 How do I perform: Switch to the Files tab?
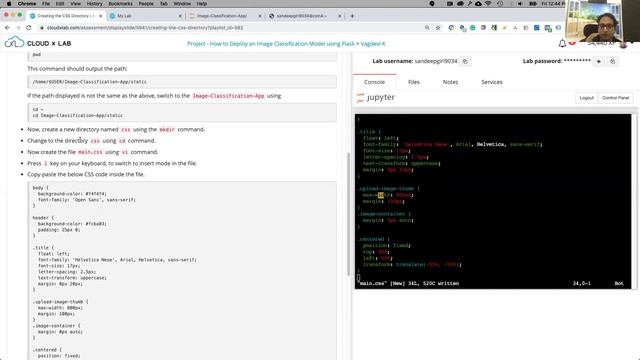click(x=413, y=82)
